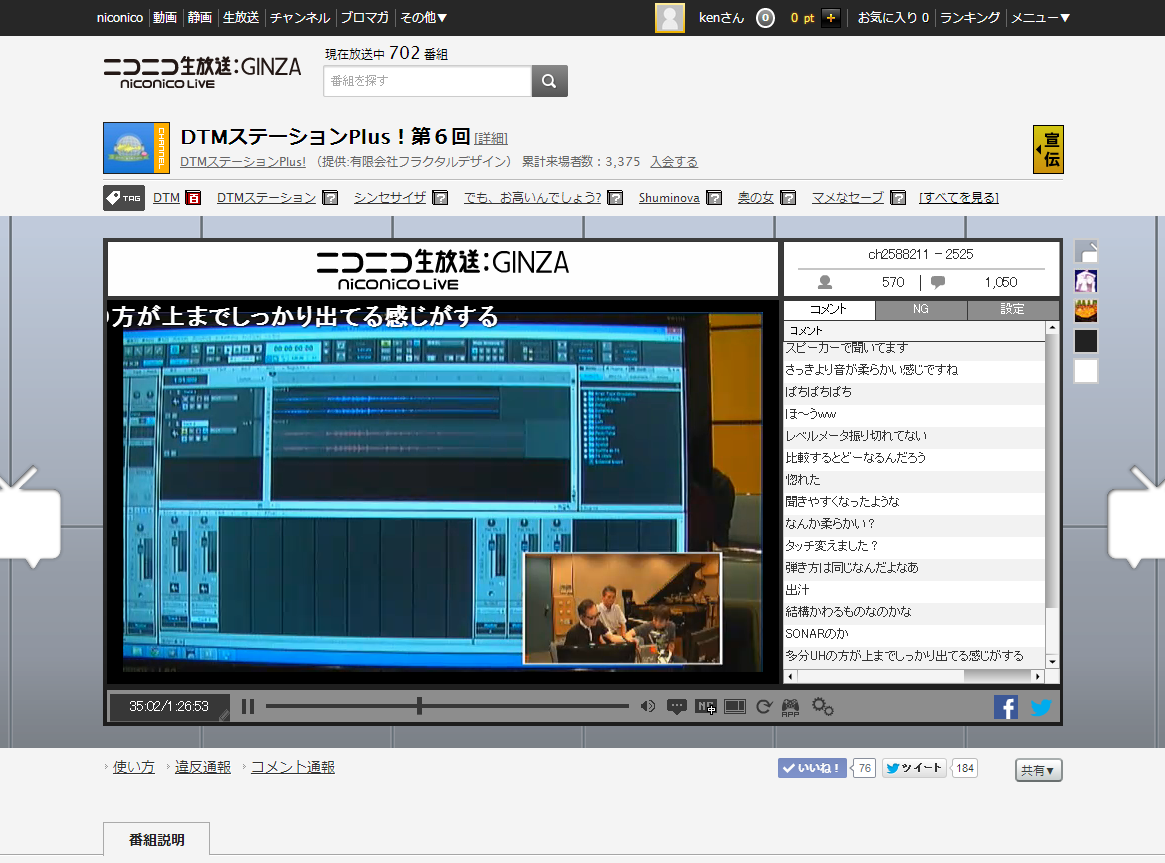This screenshot has height=863, width=1165.
Task: Open dictionary icon beside DTMステーション tag
Action: click(331, 198)
